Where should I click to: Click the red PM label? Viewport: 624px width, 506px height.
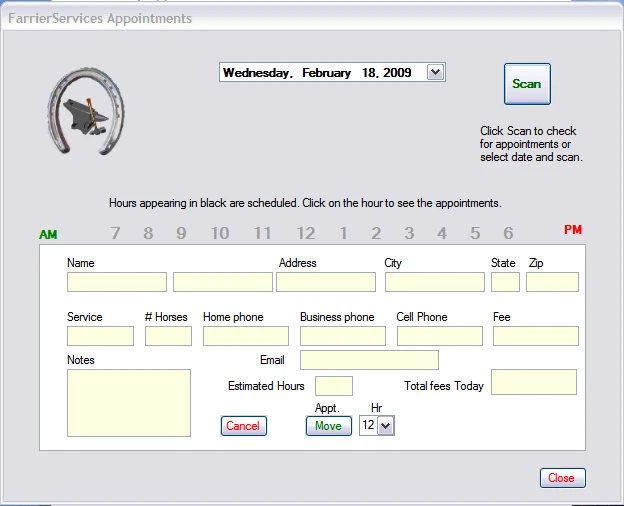coord(573,230)
